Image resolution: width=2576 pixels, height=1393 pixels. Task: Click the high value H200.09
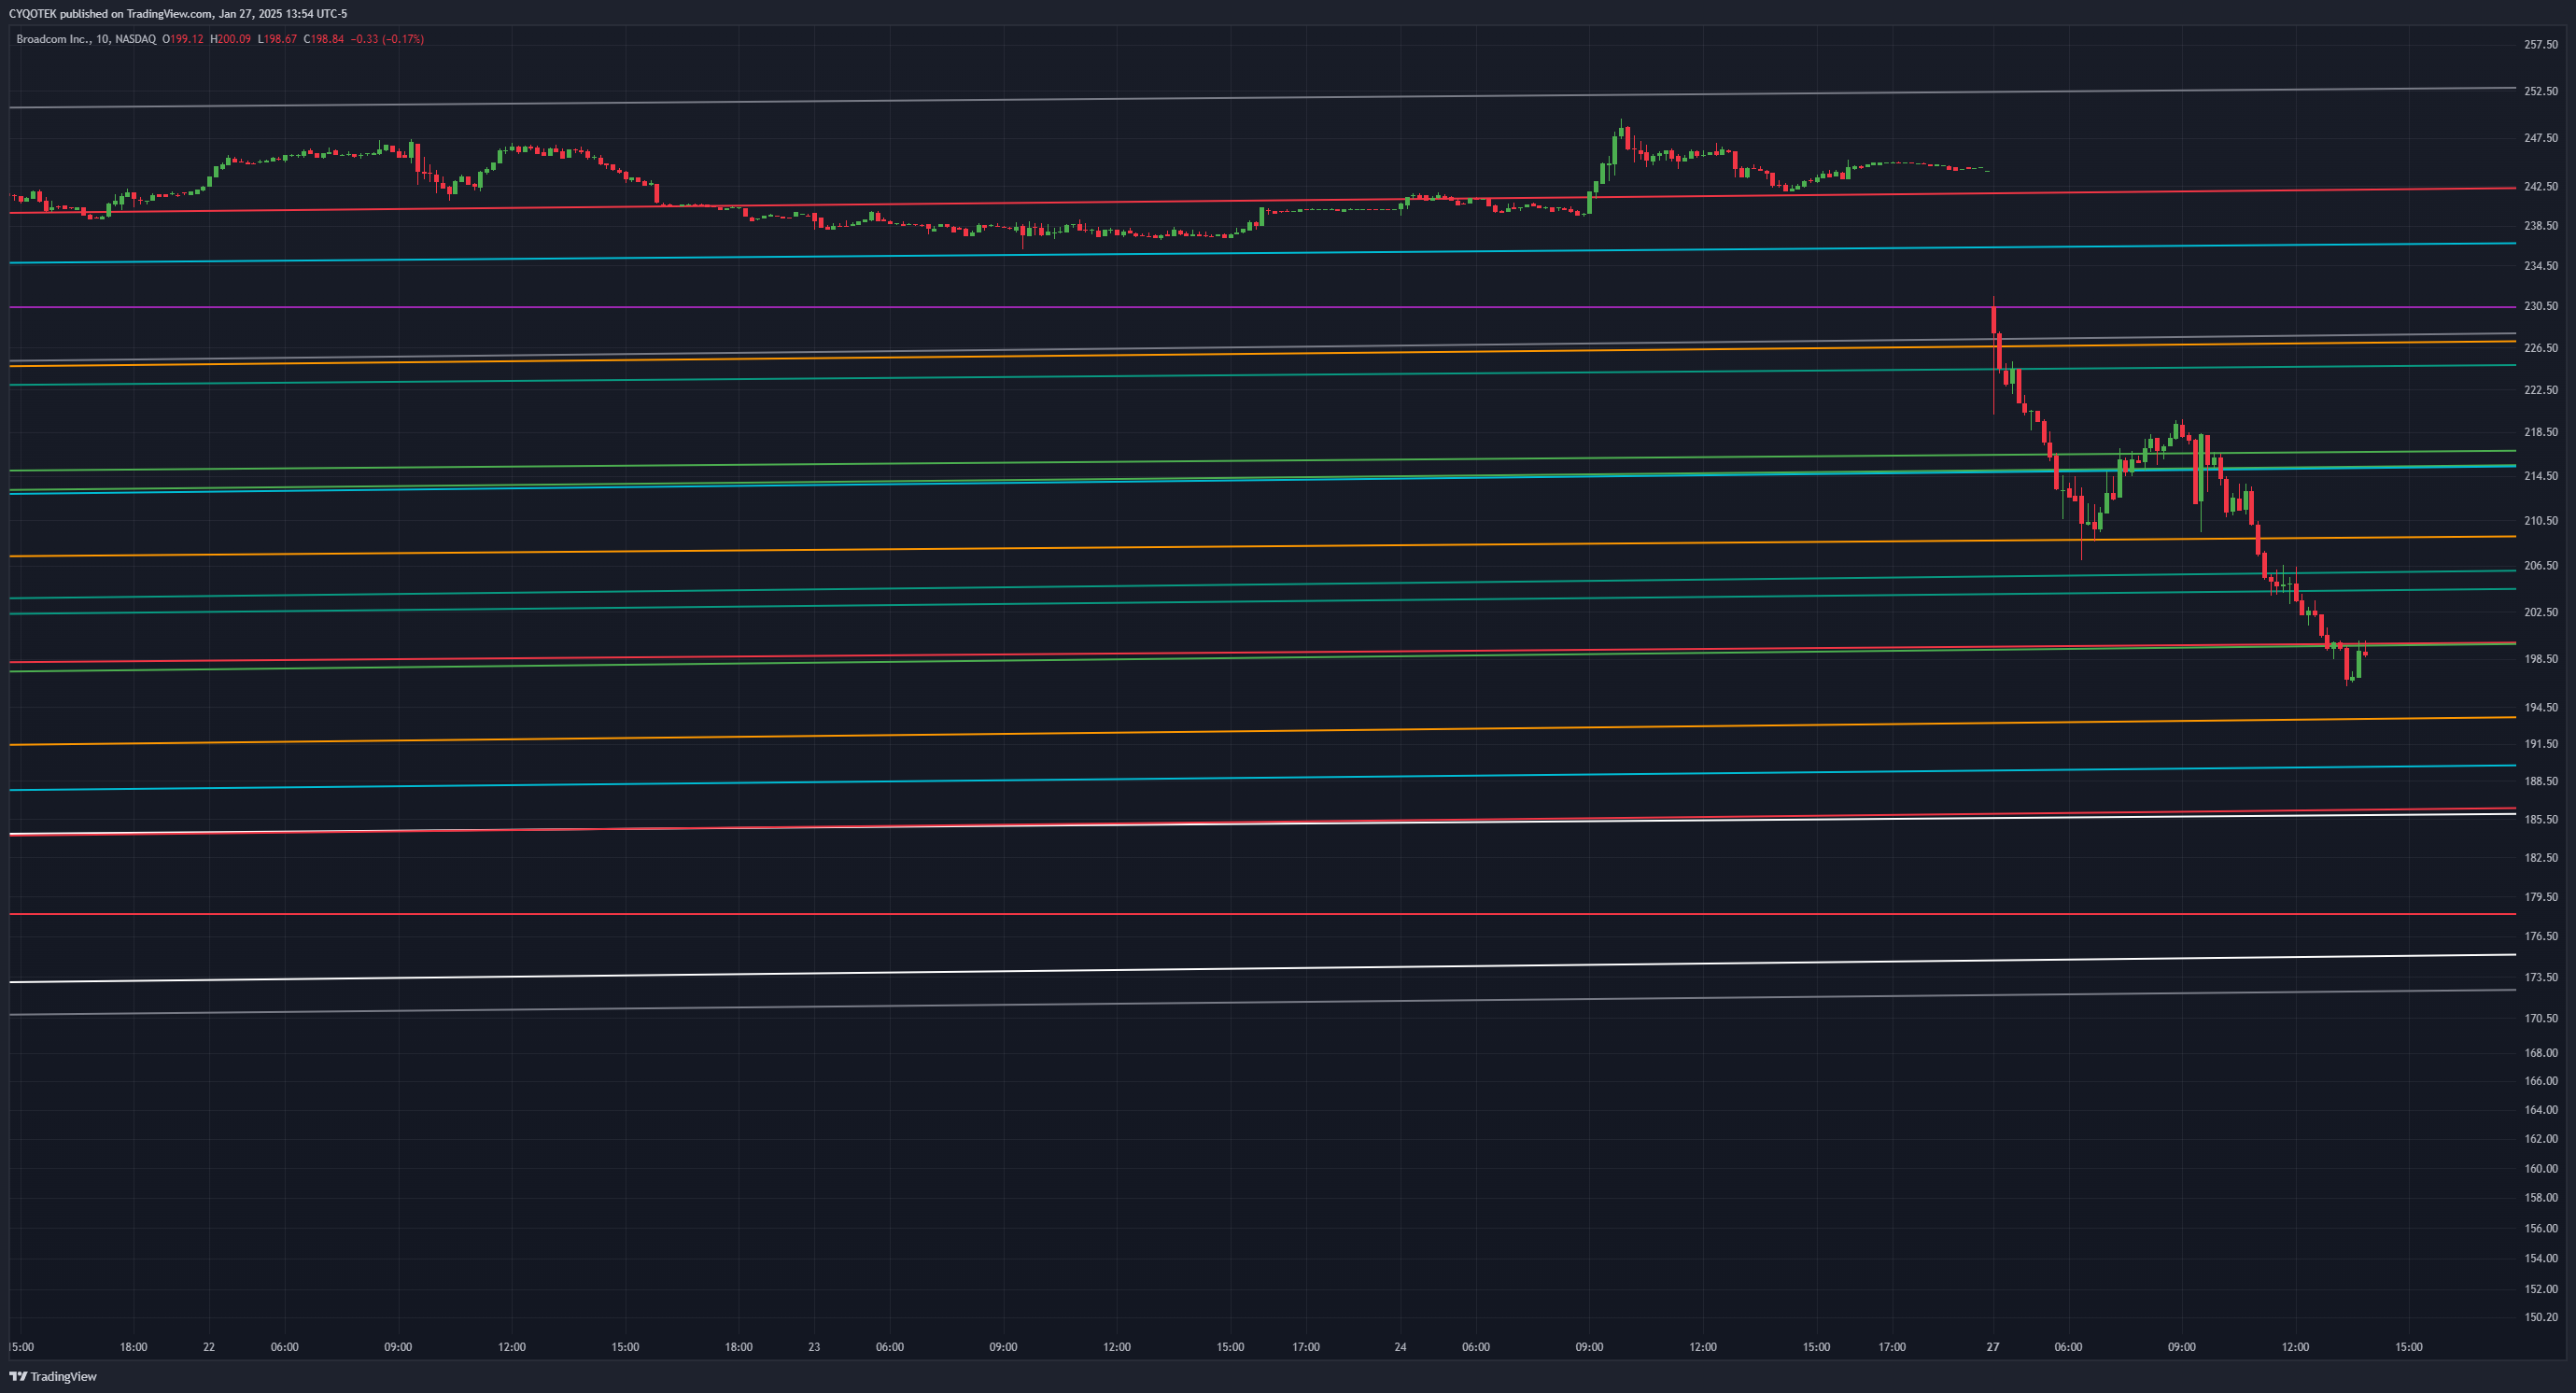pyautogui.click(x=230, y=39)
